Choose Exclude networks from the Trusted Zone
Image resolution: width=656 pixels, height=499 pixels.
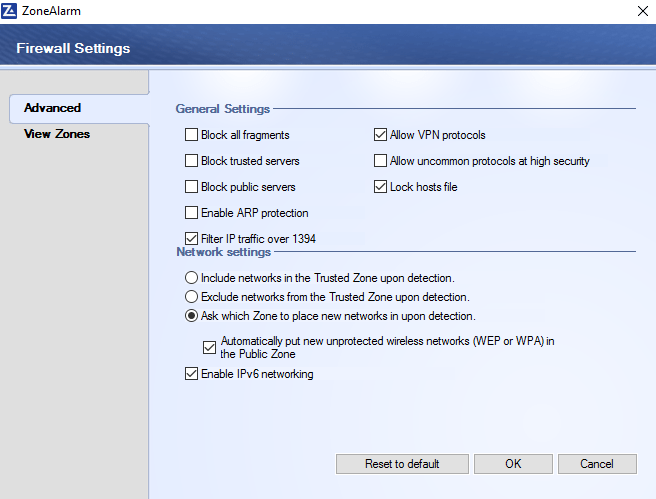pos(191,297)
